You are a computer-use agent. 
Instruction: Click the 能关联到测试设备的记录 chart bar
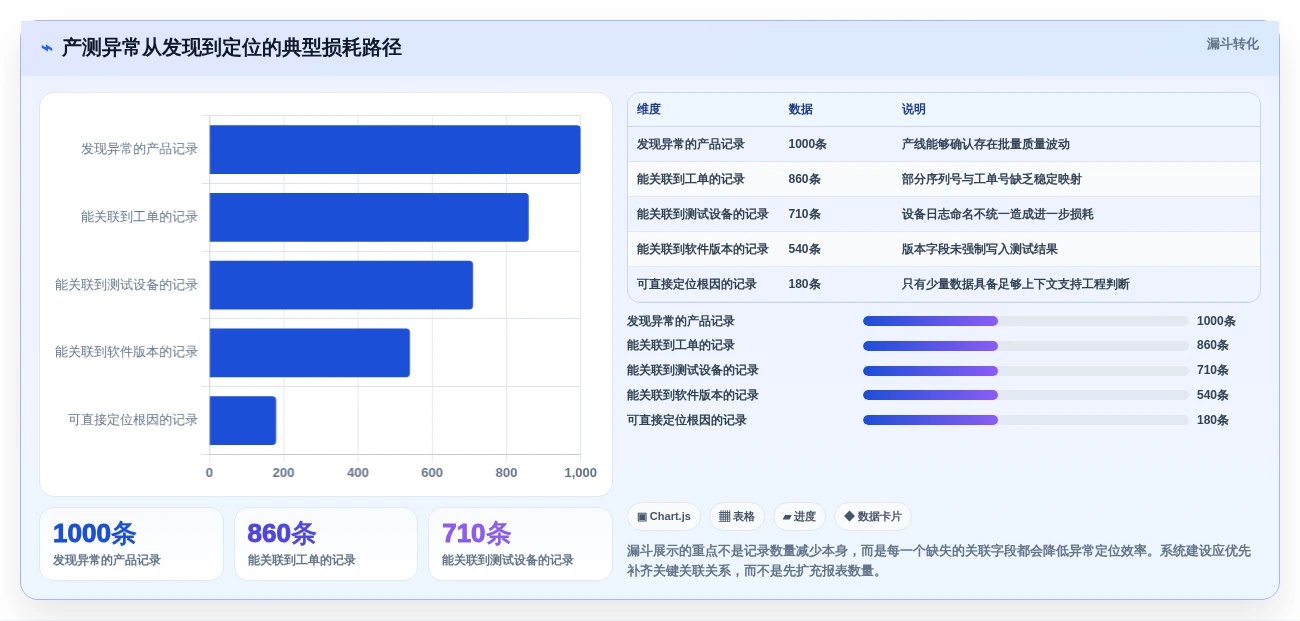tap(341, 285)
